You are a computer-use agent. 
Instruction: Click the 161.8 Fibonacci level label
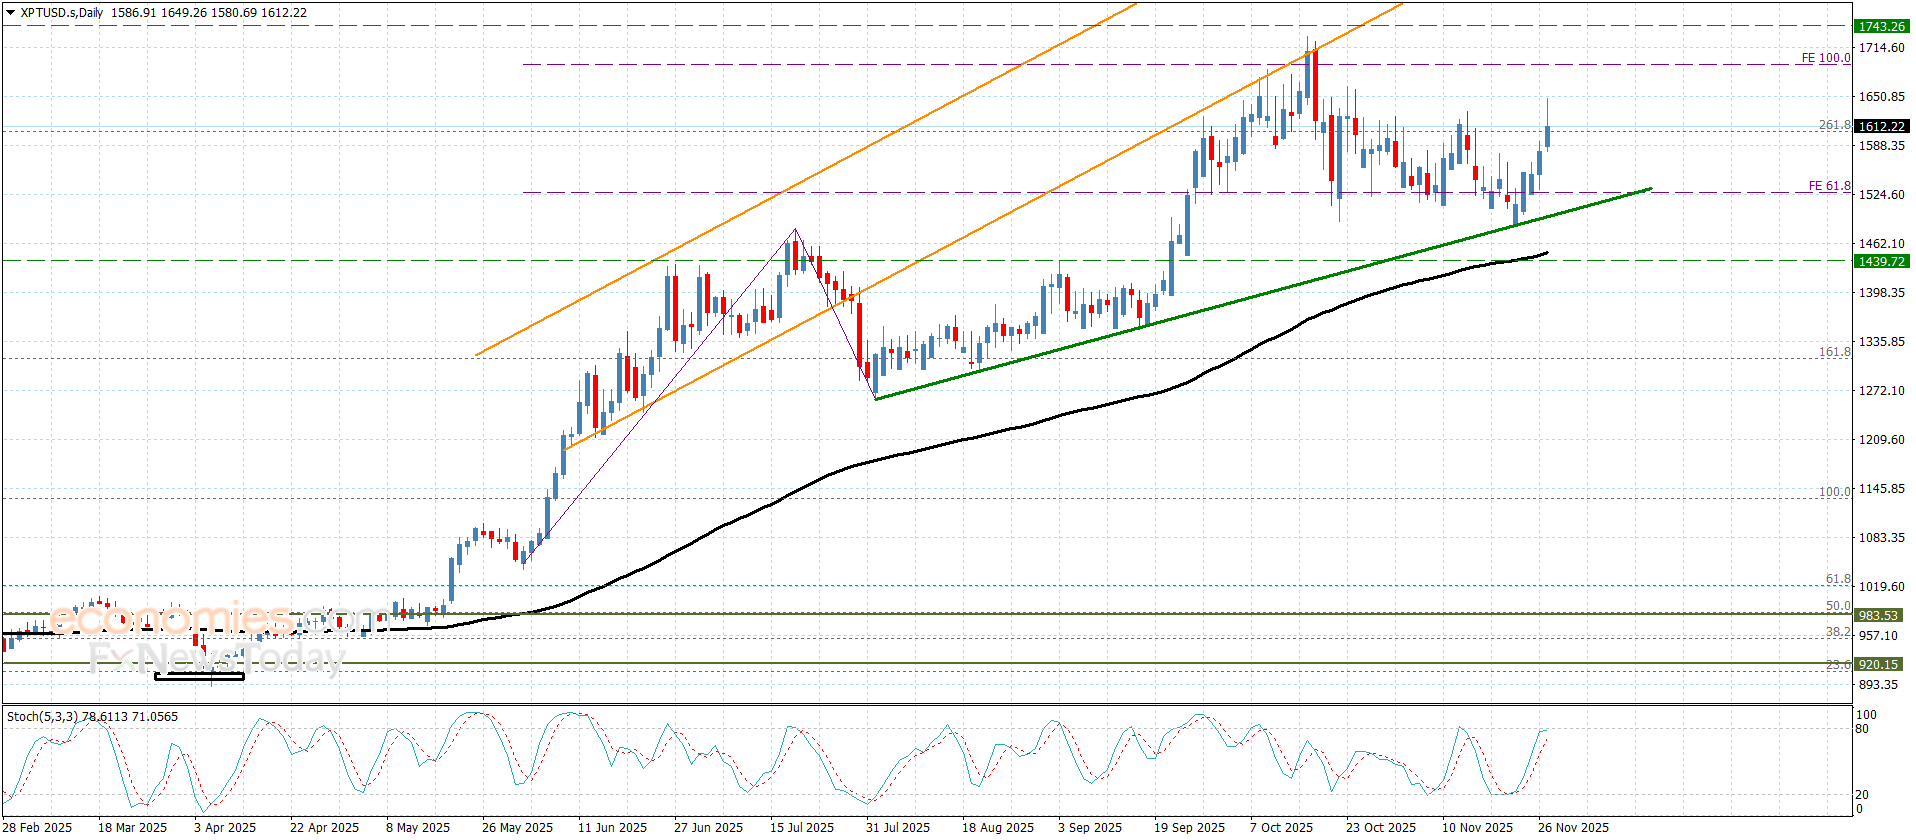point(1834,352)
